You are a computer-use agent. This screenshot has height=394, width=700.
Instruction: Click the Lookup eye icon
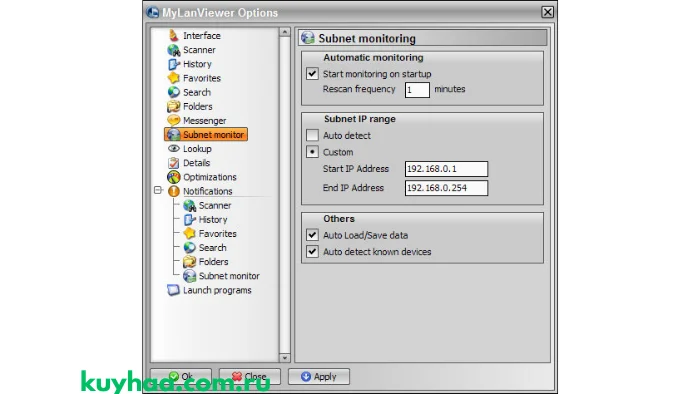click(173, 149)
